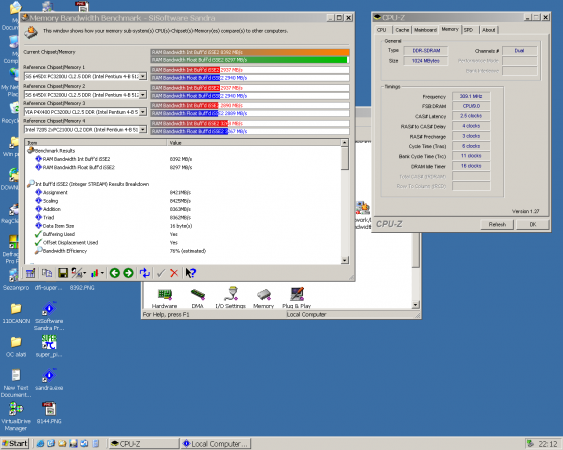Click the blue refresh arrows icon
This screenshot has width=563, height=450.
click(145, 273)
